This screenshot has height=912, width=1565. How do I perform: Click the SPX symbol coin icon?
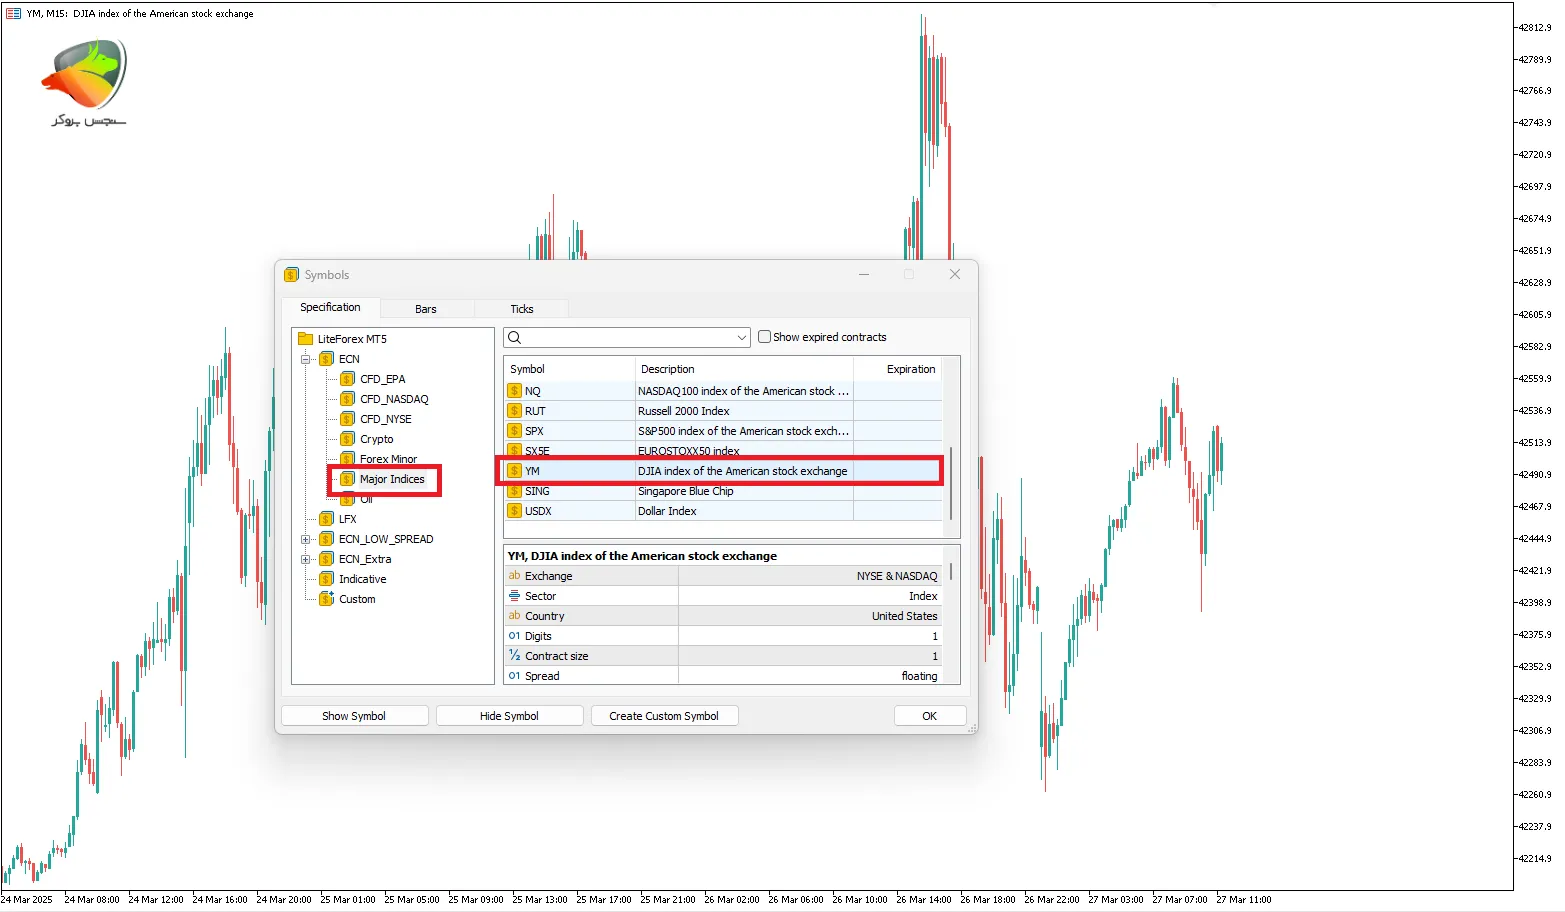pyautogui.click(x=514, y=431)
